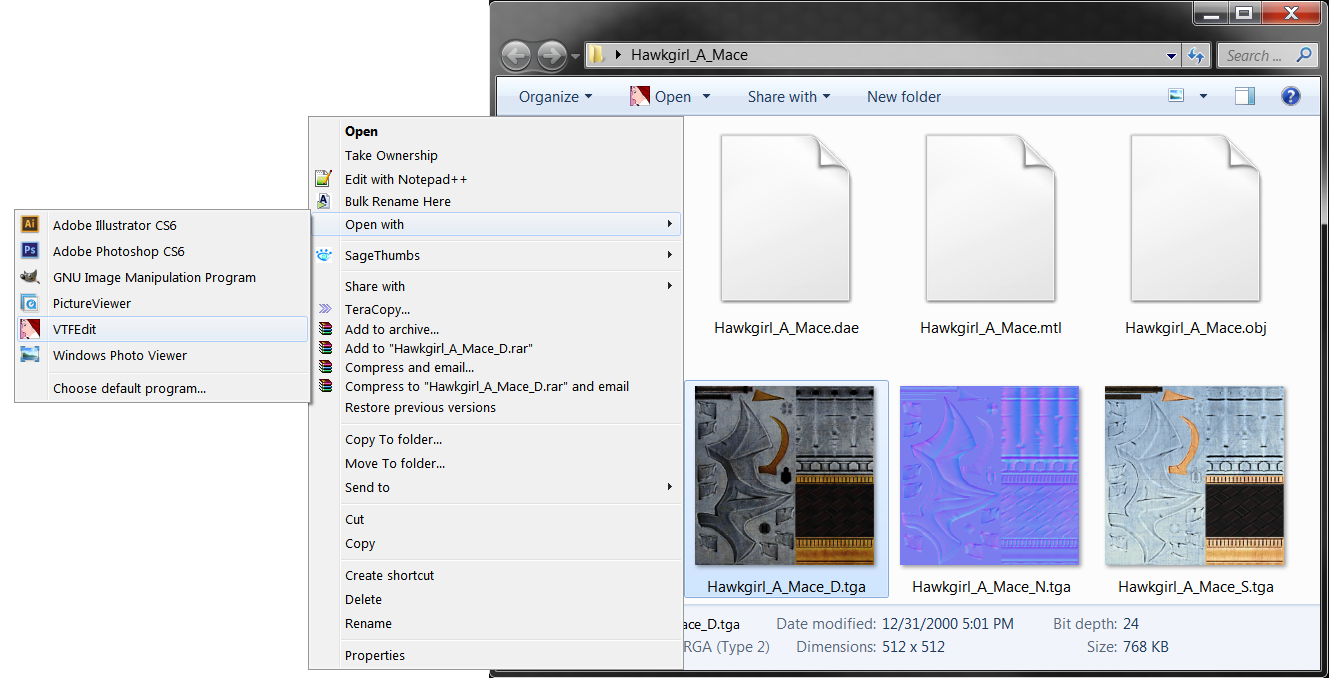
Task: Click Date modified value 12/31/2000 5:01 PM
Action: [x=949, y=623]
